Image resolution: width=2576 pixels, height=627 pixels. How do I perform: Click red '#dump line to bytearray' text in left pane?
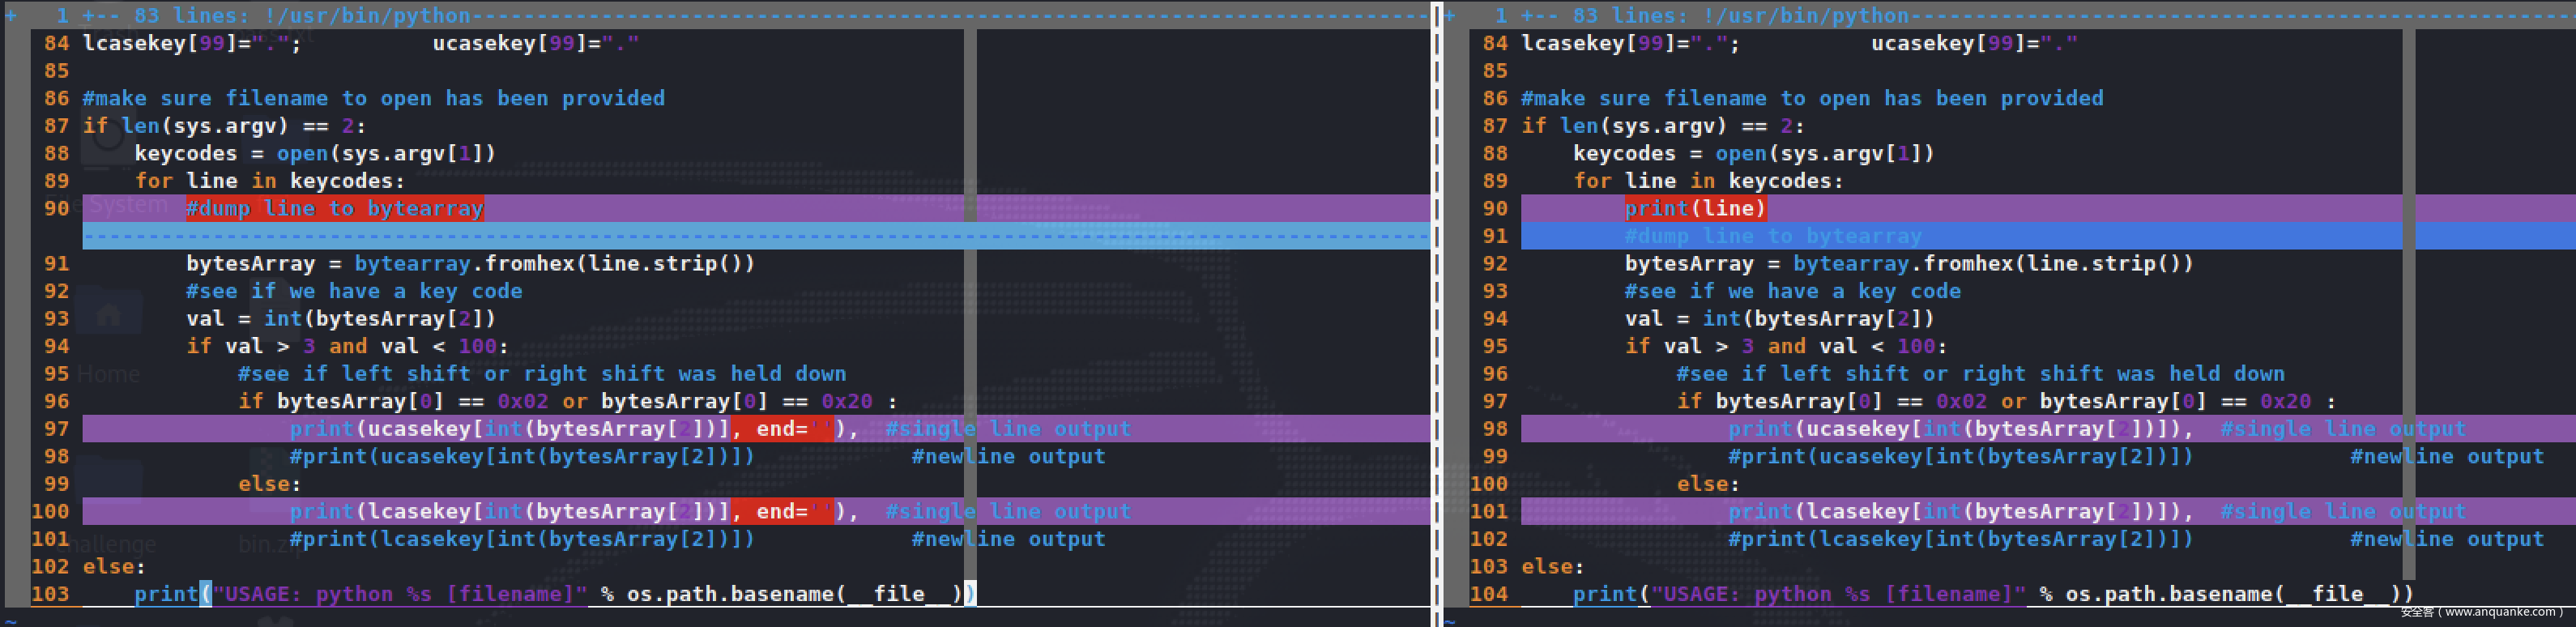click(334, 208)
